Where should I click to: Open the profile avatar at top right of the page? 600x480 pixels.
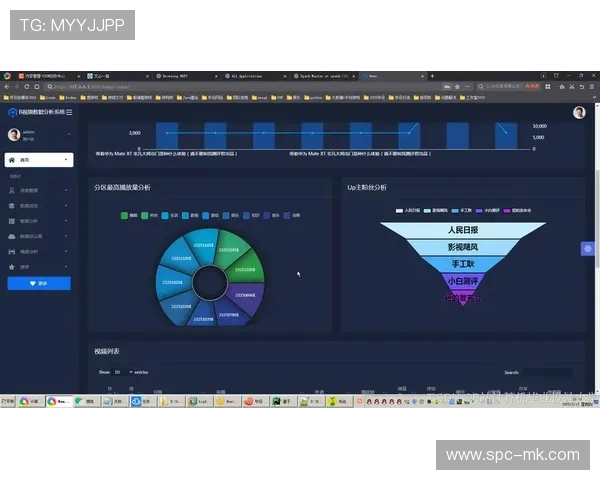tap(579, 113)
